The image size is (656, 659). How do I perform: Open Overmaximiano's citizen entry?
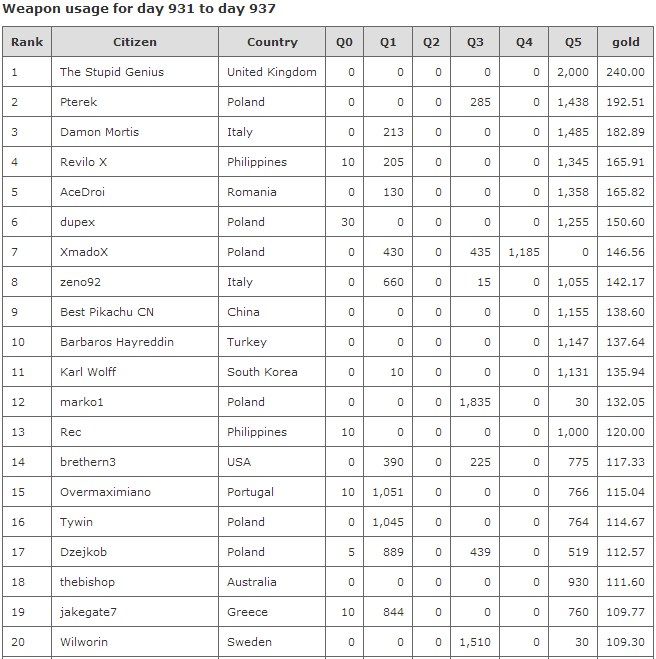105,492
